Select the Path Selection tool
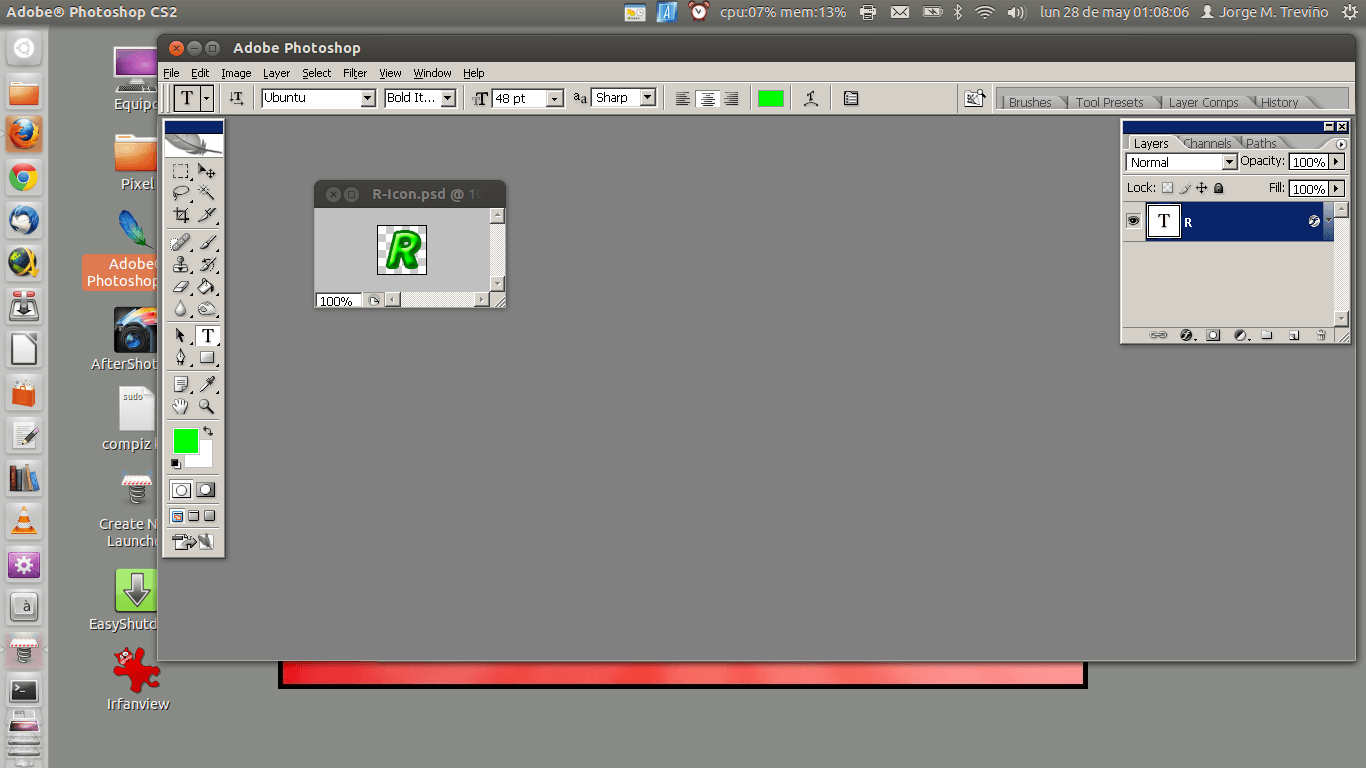The width and height of the screenshot is (1366, 768). click(181, 336)
